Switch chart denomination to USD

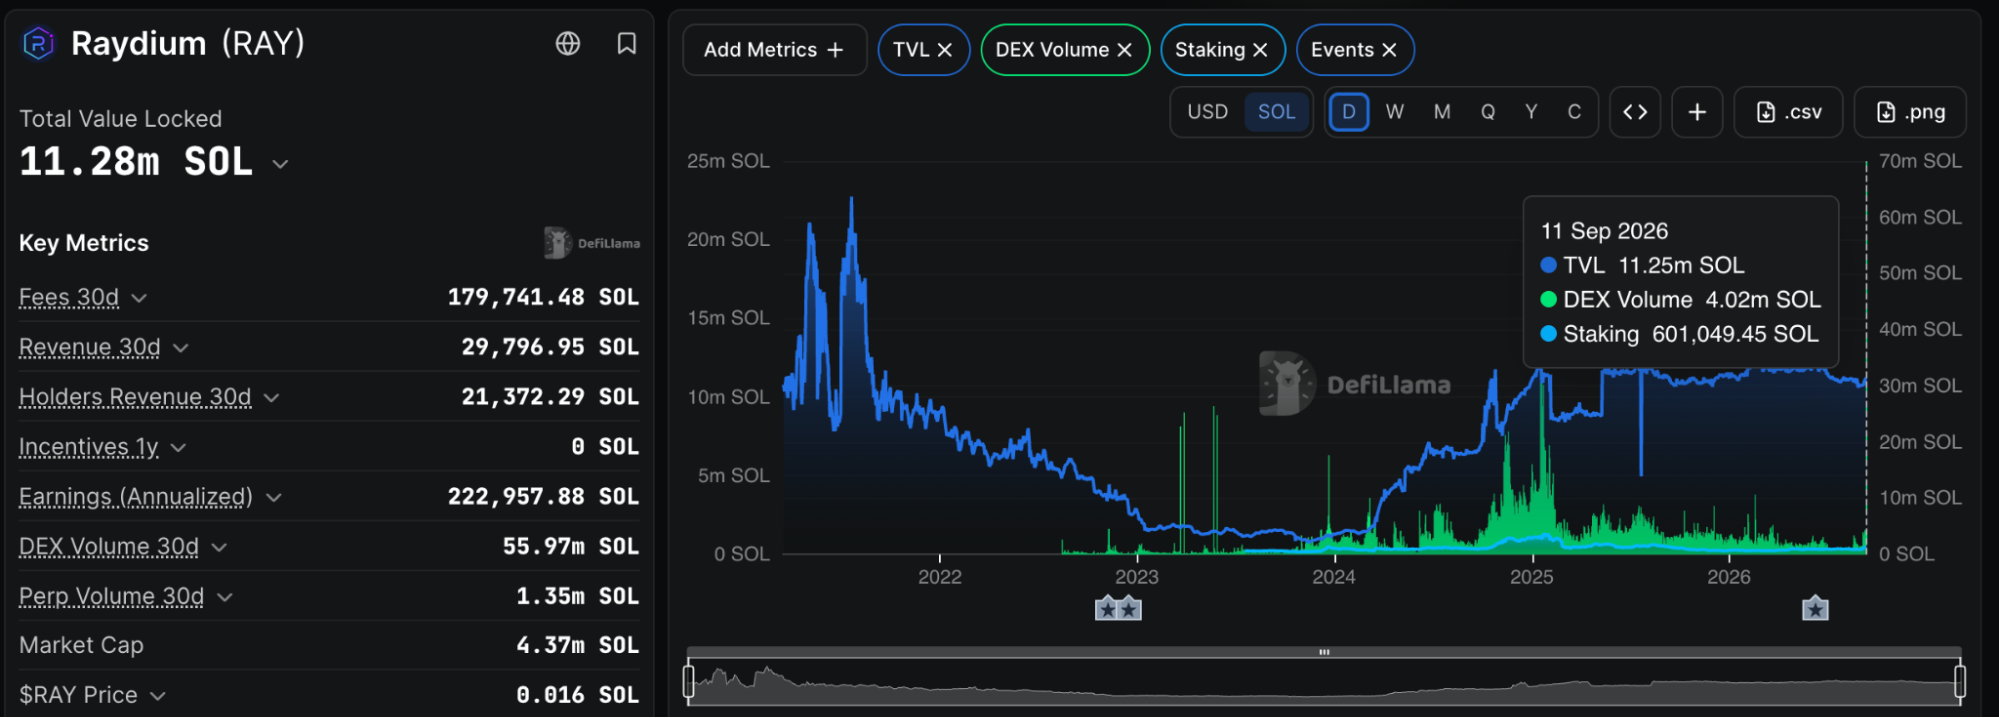coord(1207,112)
